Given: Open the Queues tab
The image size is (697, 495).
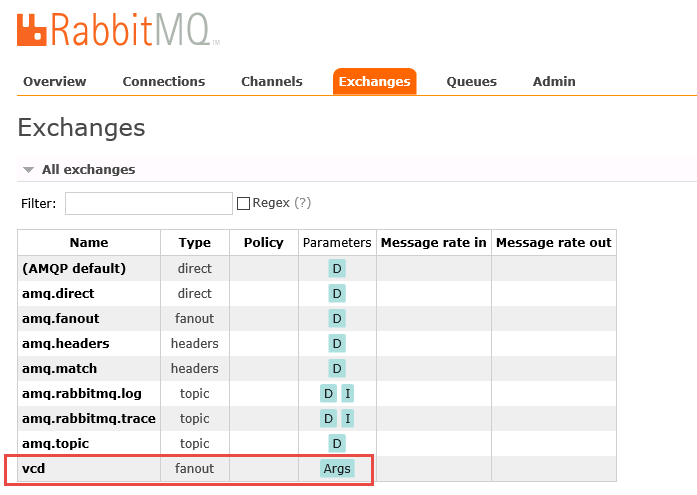Looking at the screenshot, I should tap(471, 82).
